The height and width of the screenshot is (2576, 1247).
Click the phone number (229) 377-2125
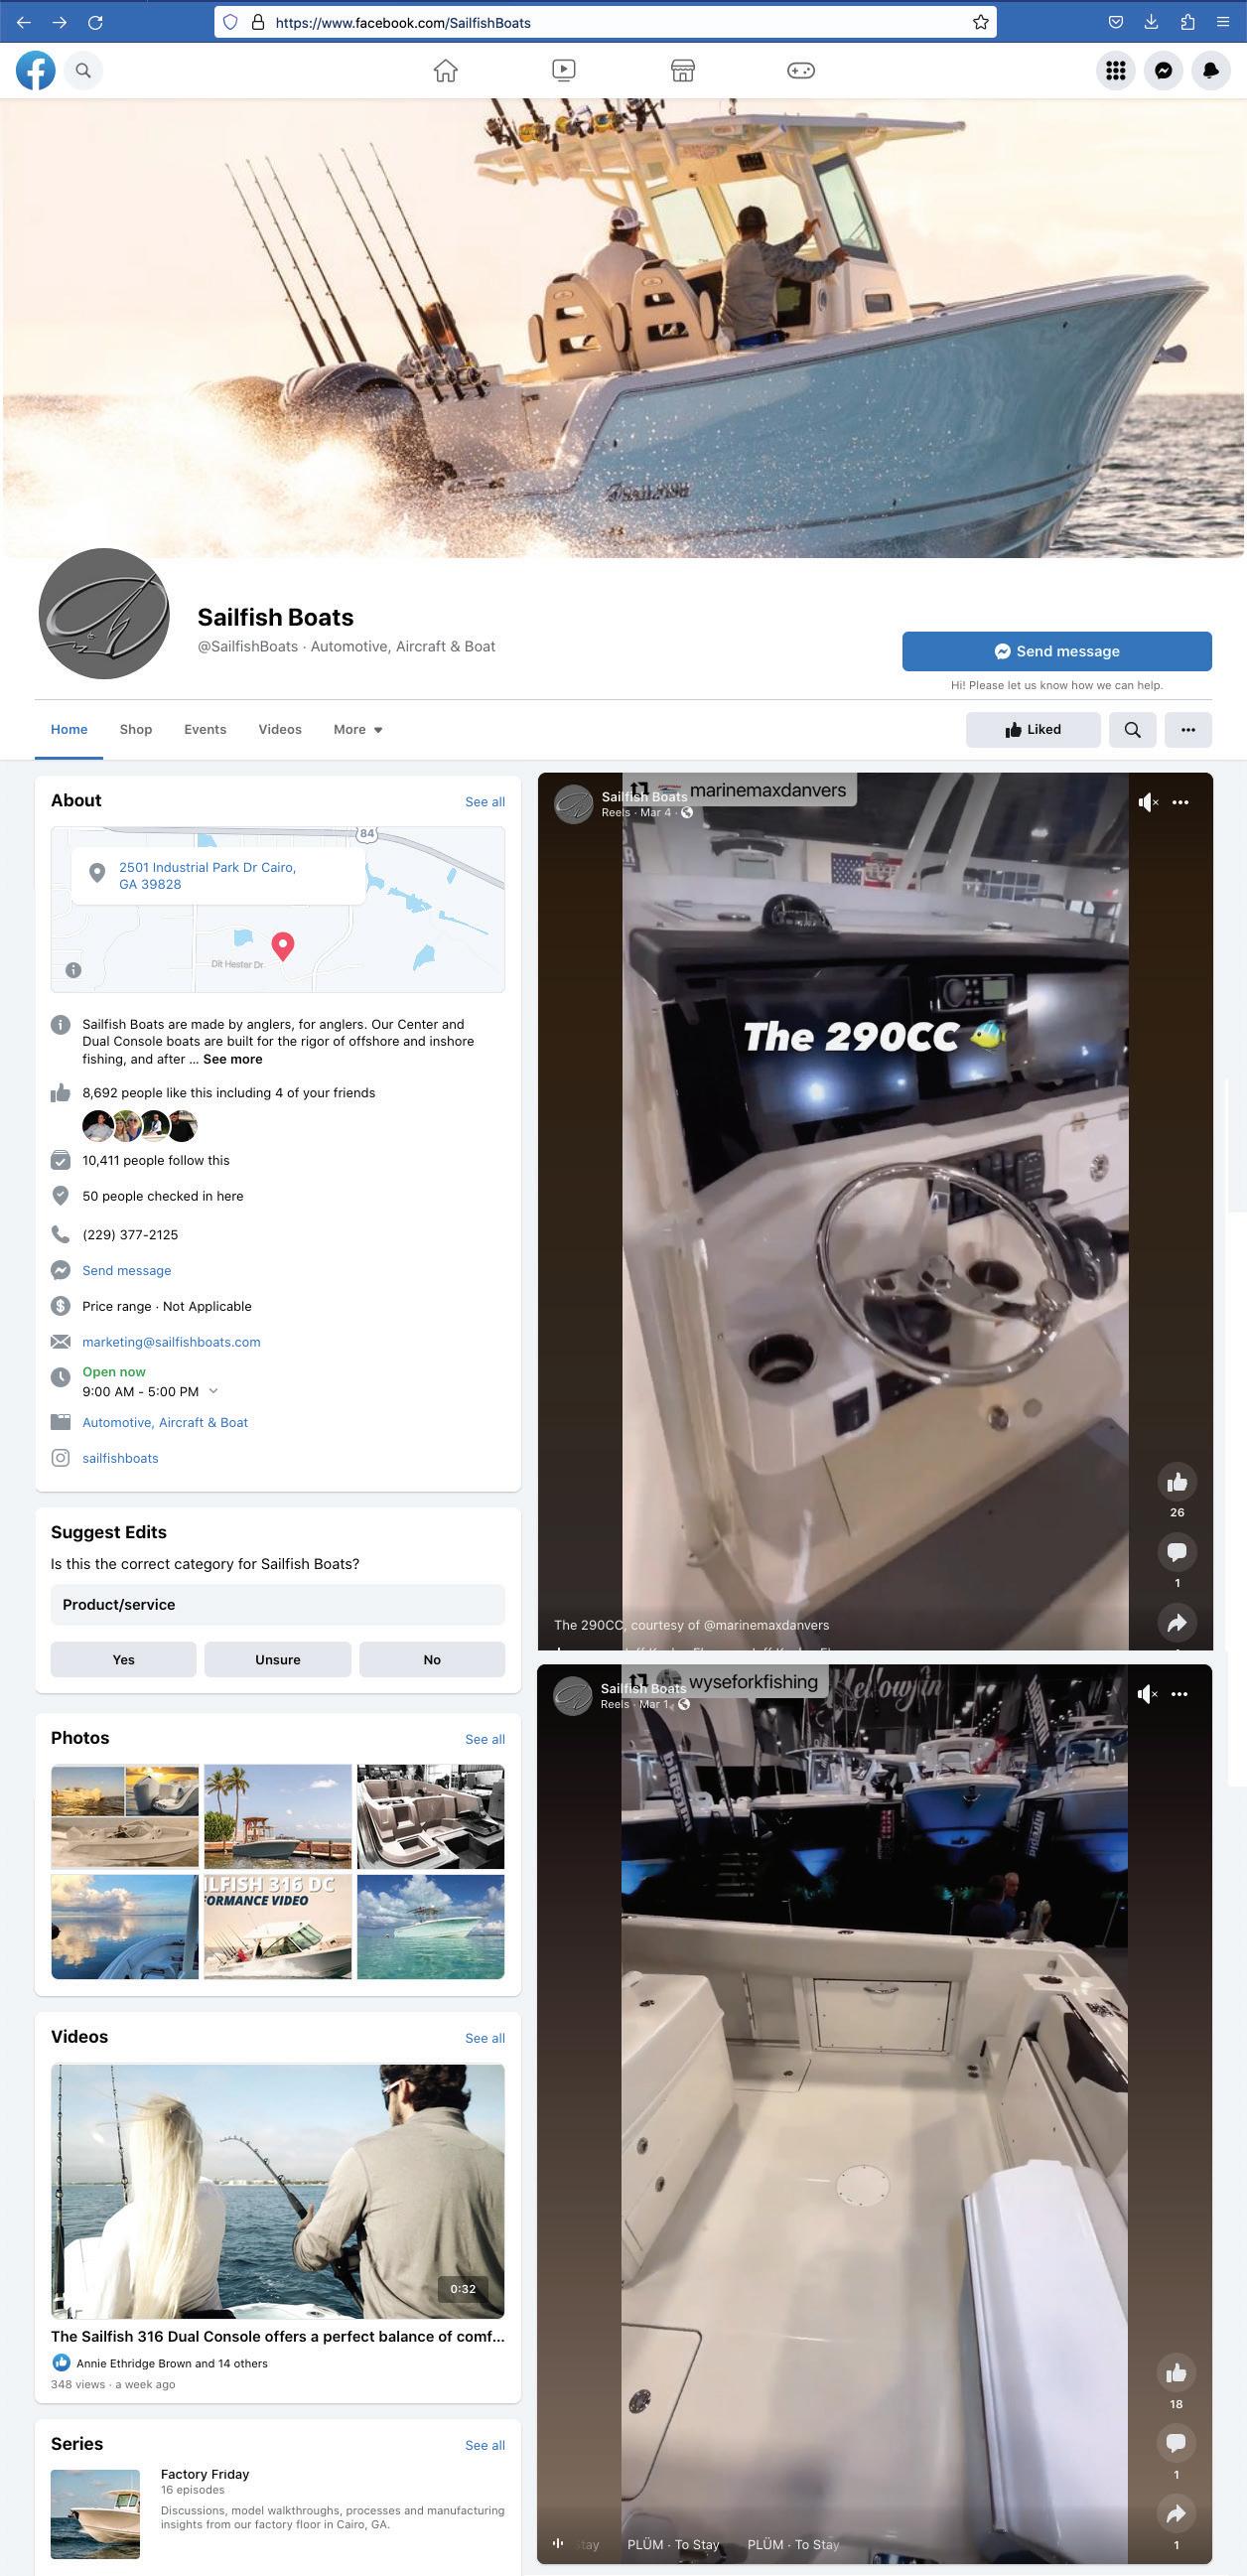point(130,1236)
